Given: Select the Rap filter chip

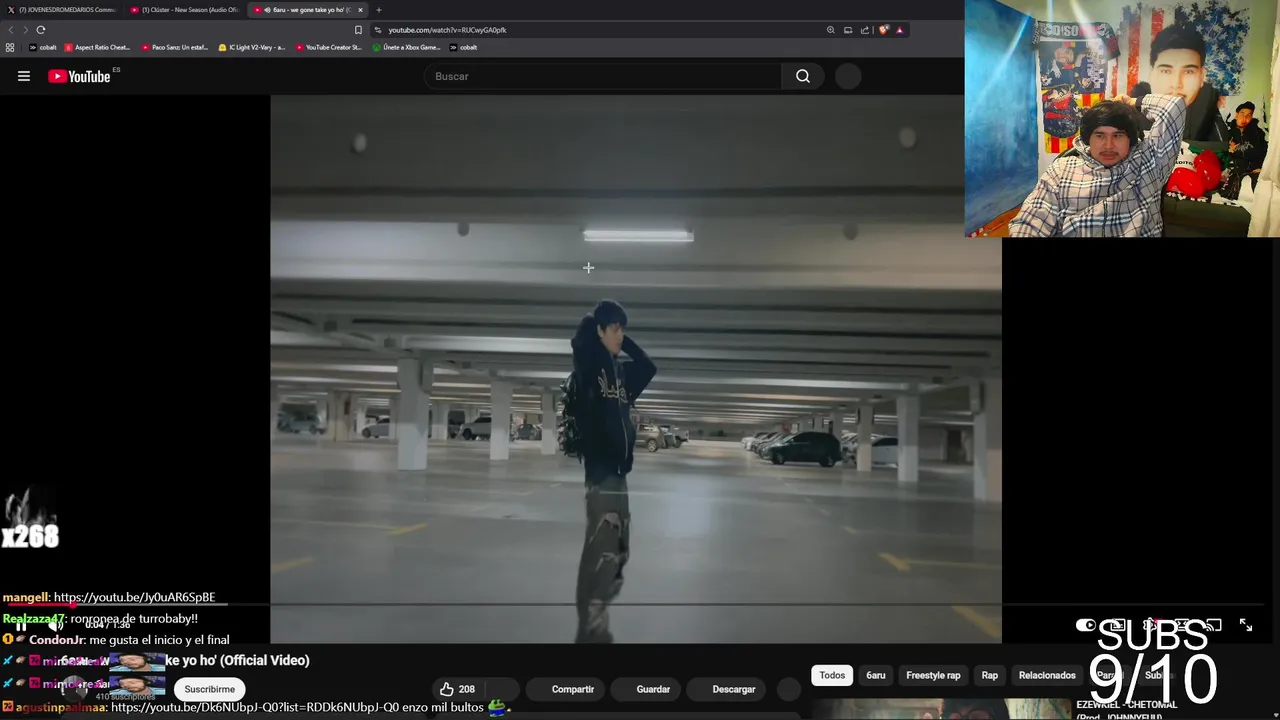Looking at the screenshot, I should coord(989,675).
